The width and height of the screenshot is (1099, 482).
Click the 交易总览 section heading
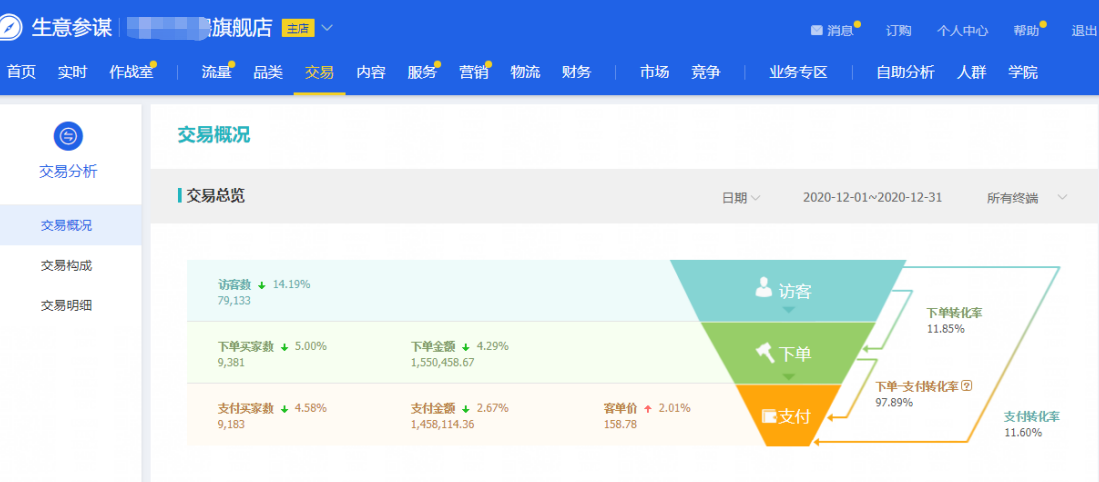coord(215,195)
